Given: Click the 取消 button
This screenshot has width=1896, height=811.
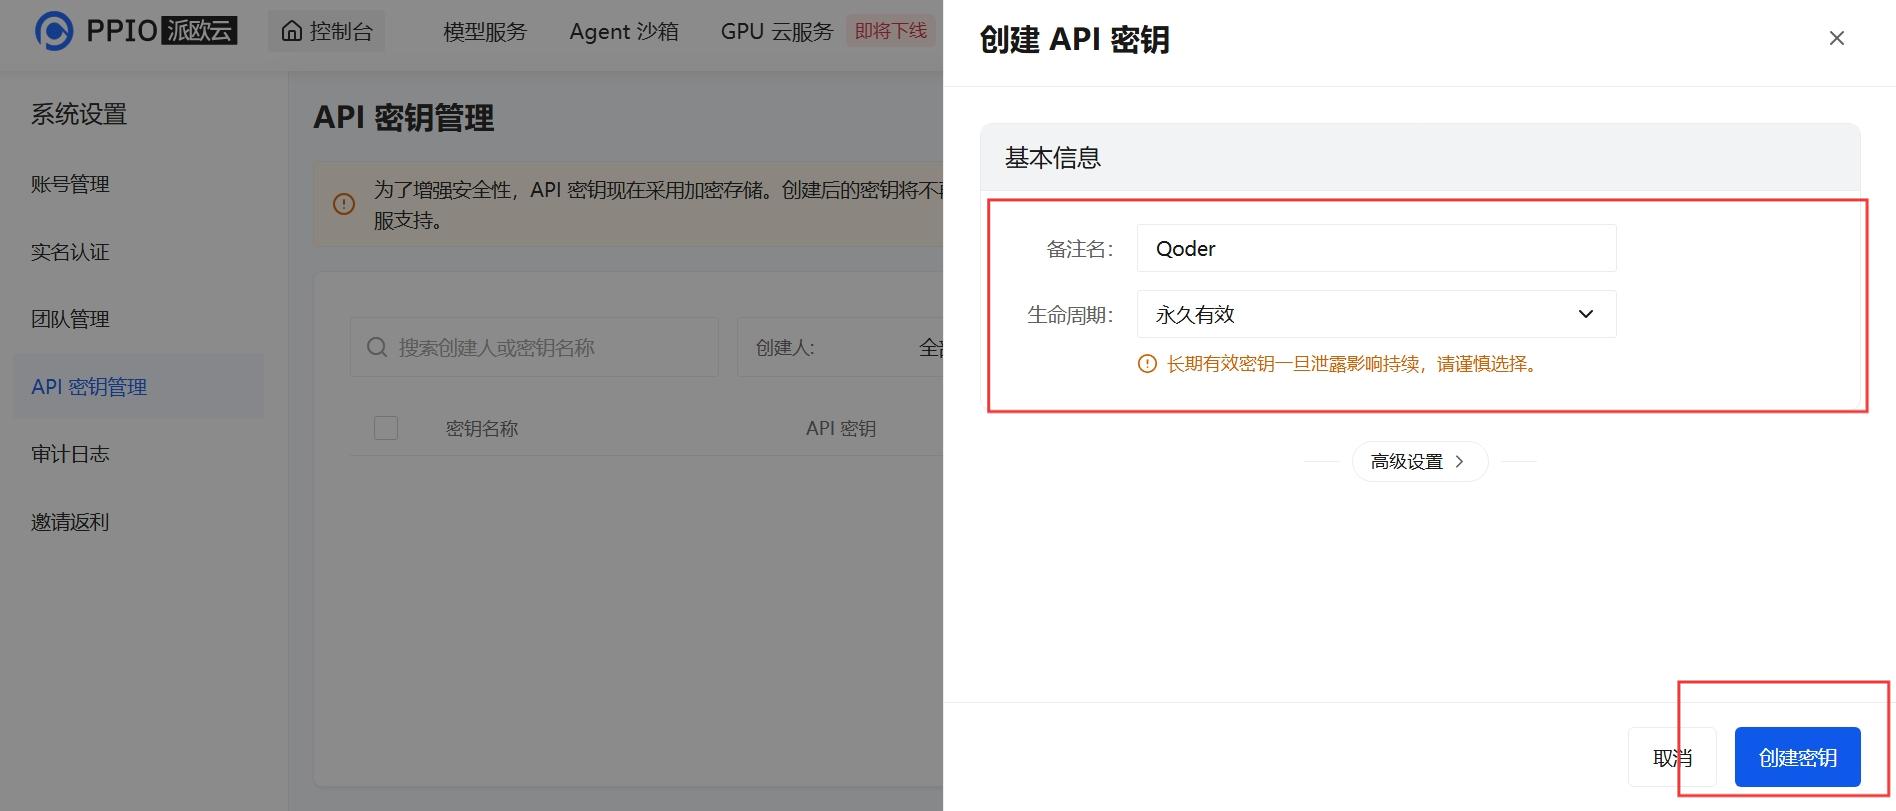Looking at the screenshot, I should coord(1672,757).
